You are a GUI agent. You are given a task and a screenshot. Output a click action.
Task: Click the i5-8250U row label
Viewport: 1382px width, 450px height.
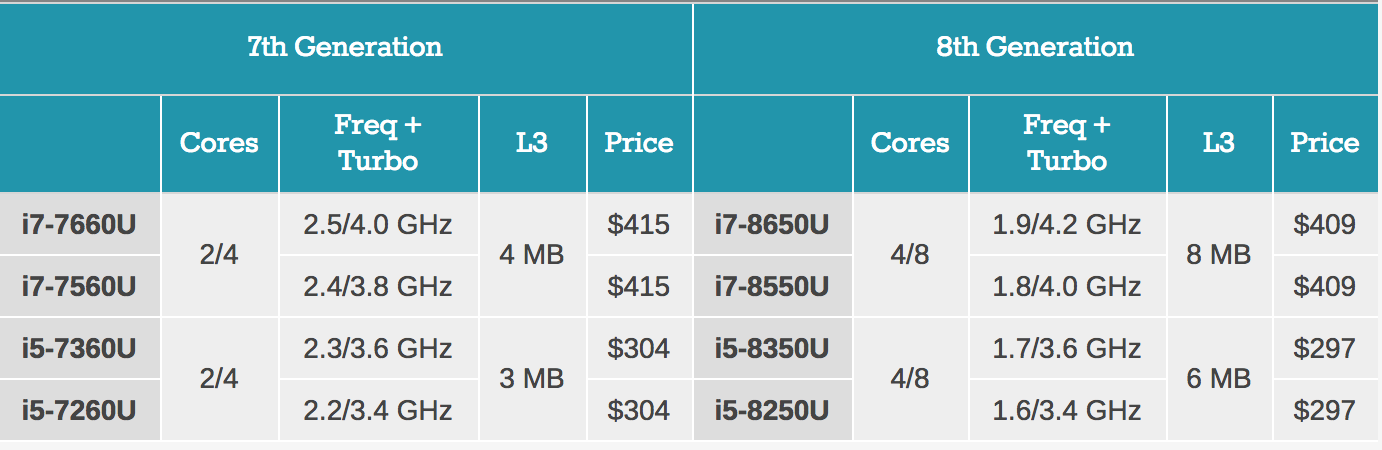click(x=771, y=410)
